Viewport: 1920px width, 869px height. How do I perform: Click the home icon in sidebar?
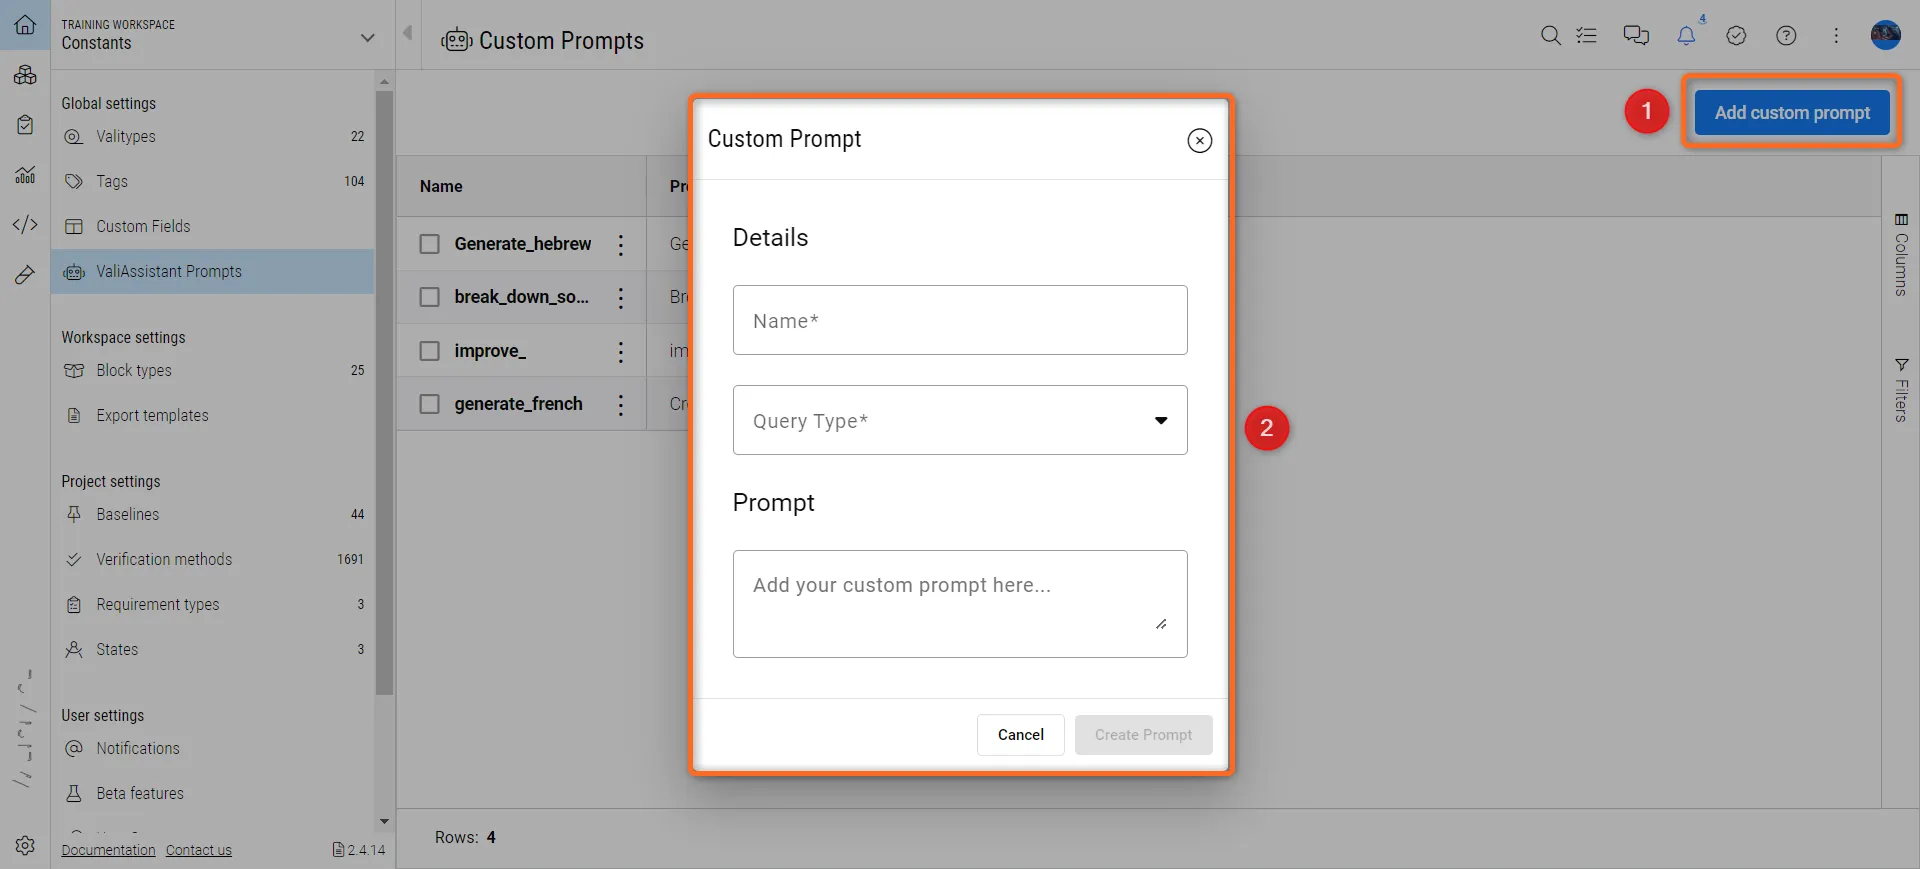point(25,25)
